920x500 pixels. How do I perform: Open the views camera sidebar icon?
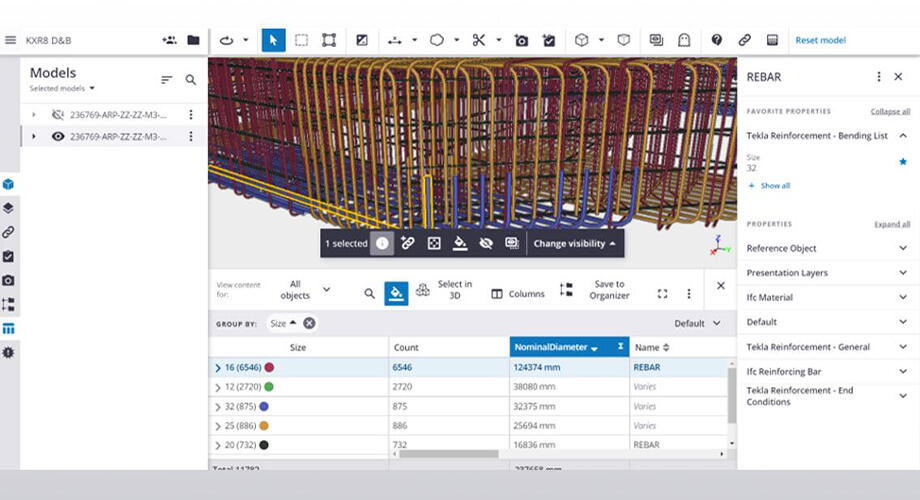pyautogui.click(x=8, y=281)
